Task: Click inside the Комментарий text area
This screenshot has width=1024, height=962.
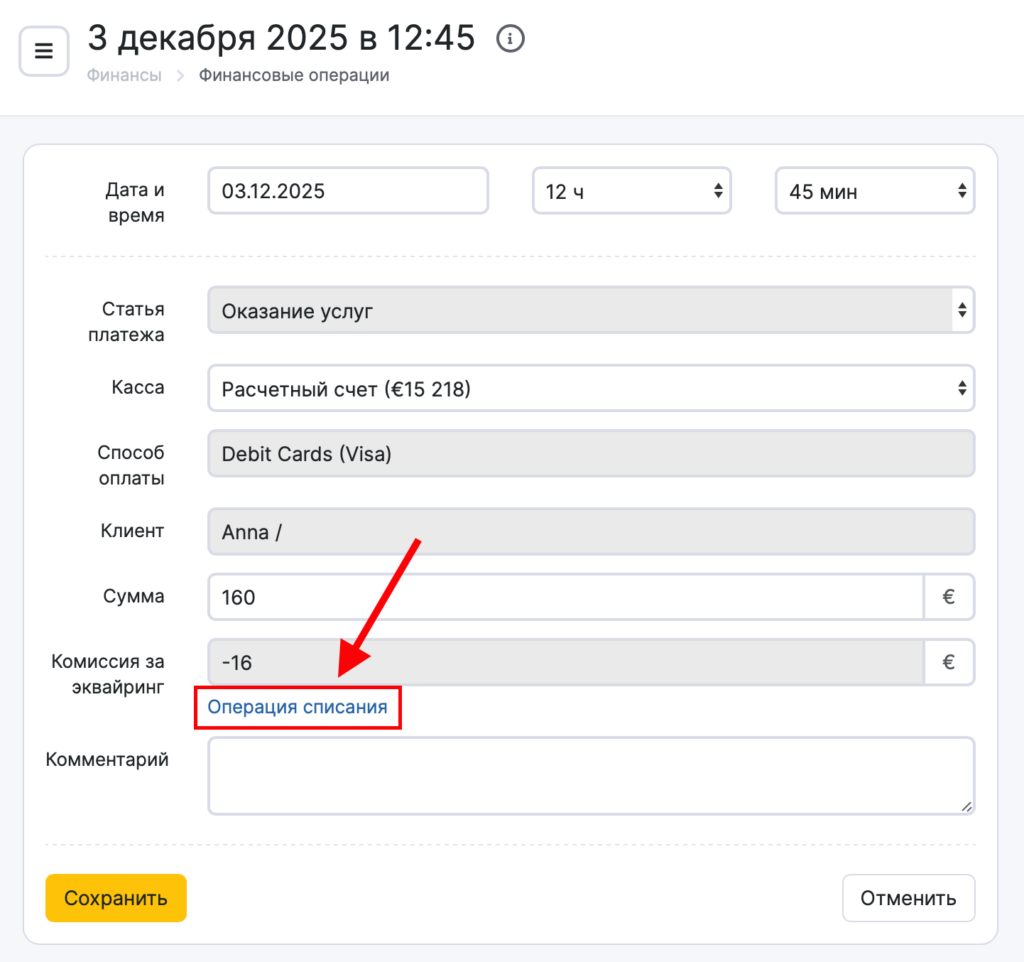Action: [590, 776]
